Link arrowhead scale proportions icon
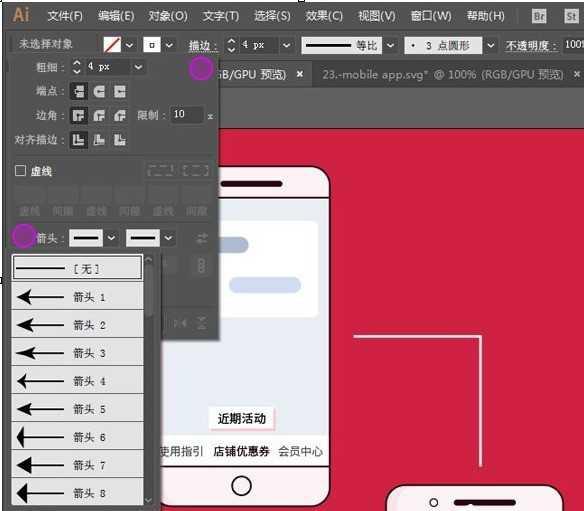The width and height of the screenshot is (584, 511). pos(201,266)
